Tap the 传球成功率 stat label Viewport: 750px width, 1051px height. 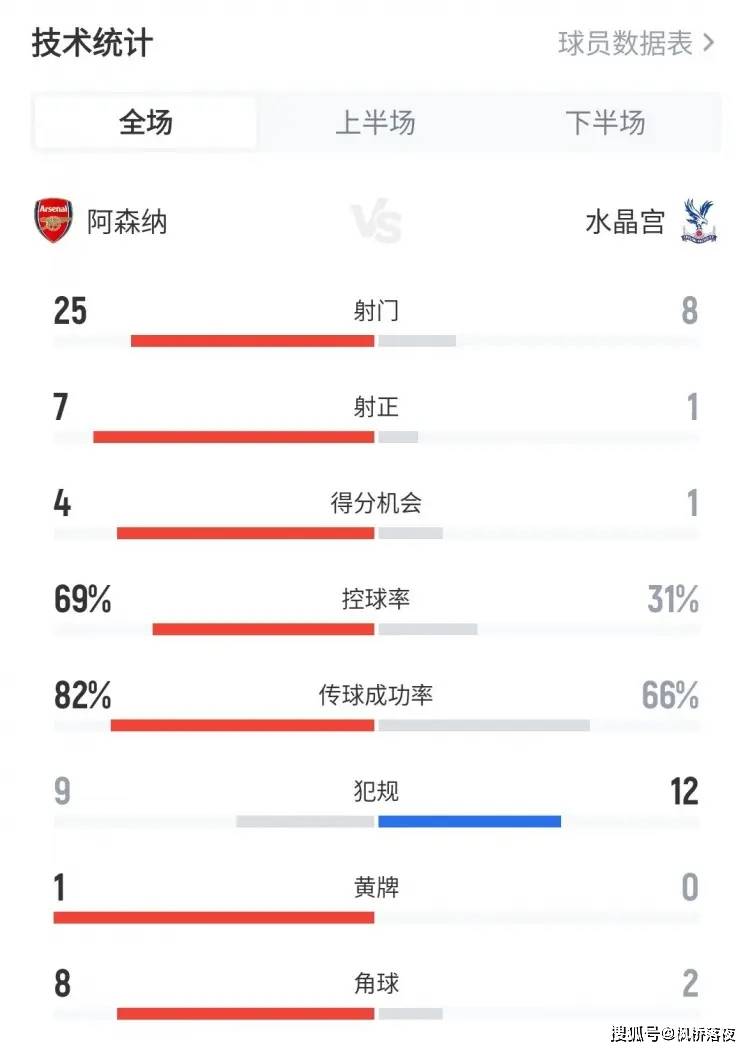coord(376,695)
